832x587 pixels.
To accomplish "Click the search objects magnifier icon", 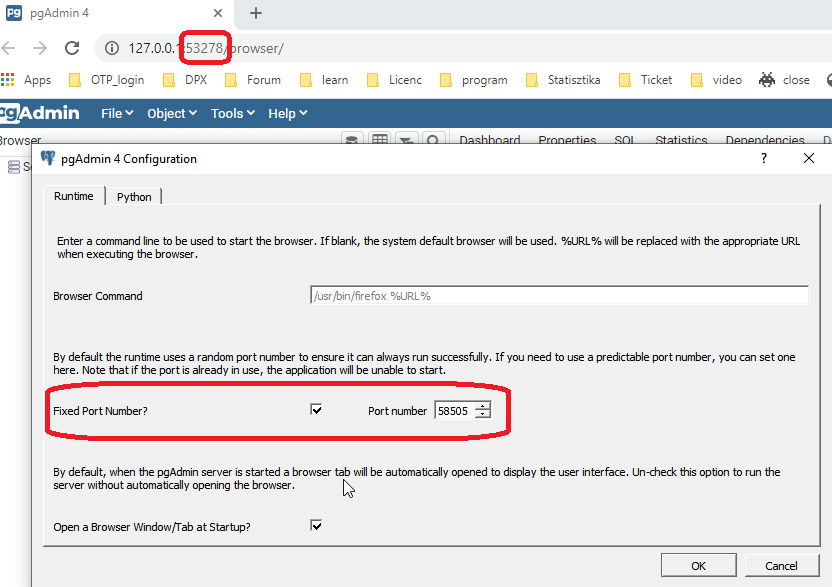I will (433, 141).
